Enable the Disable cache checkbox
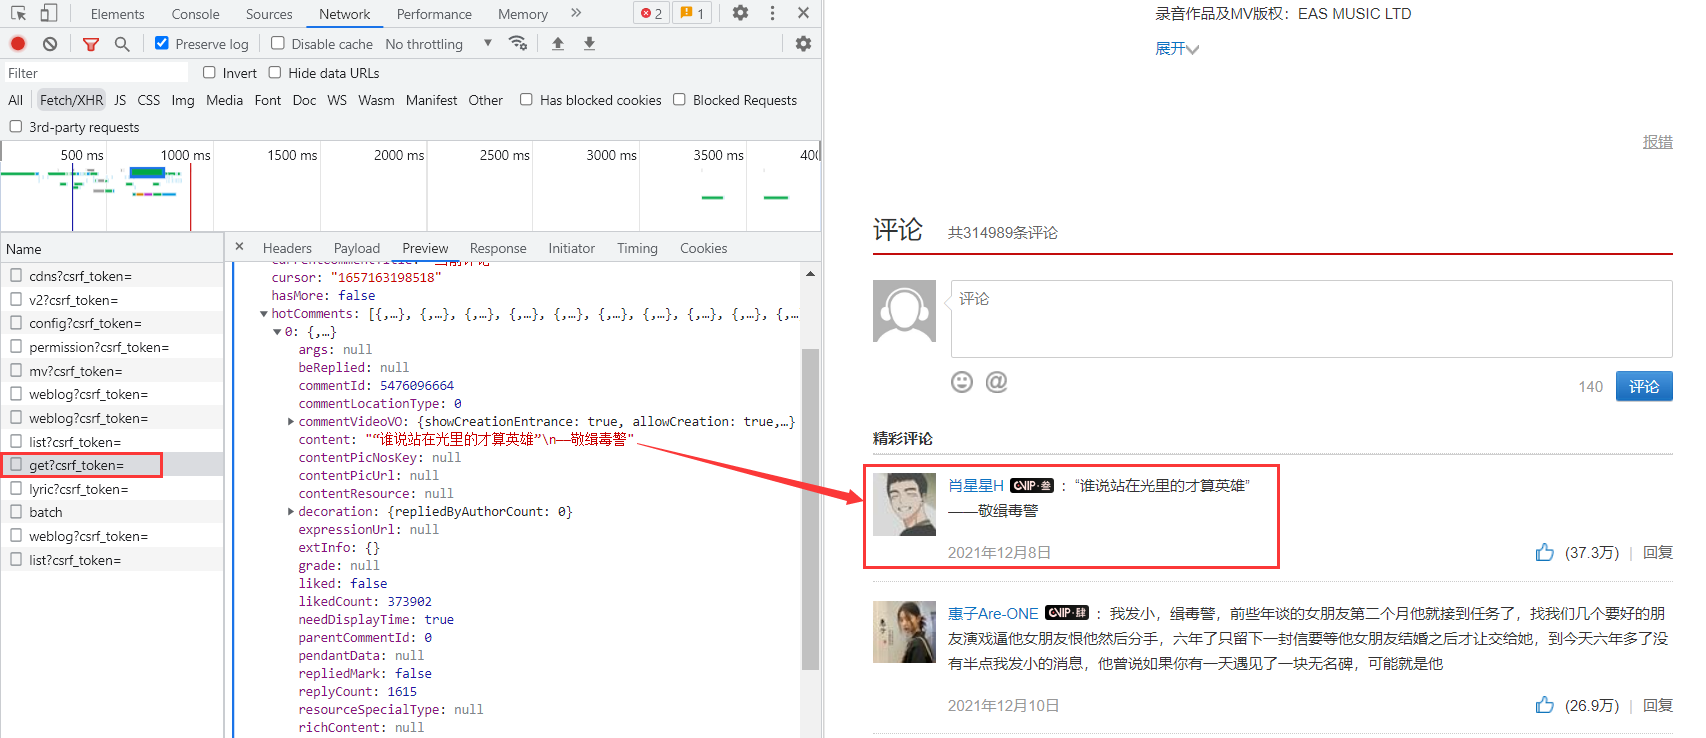This screenshot has height=738, width=1706. [278, 43]
